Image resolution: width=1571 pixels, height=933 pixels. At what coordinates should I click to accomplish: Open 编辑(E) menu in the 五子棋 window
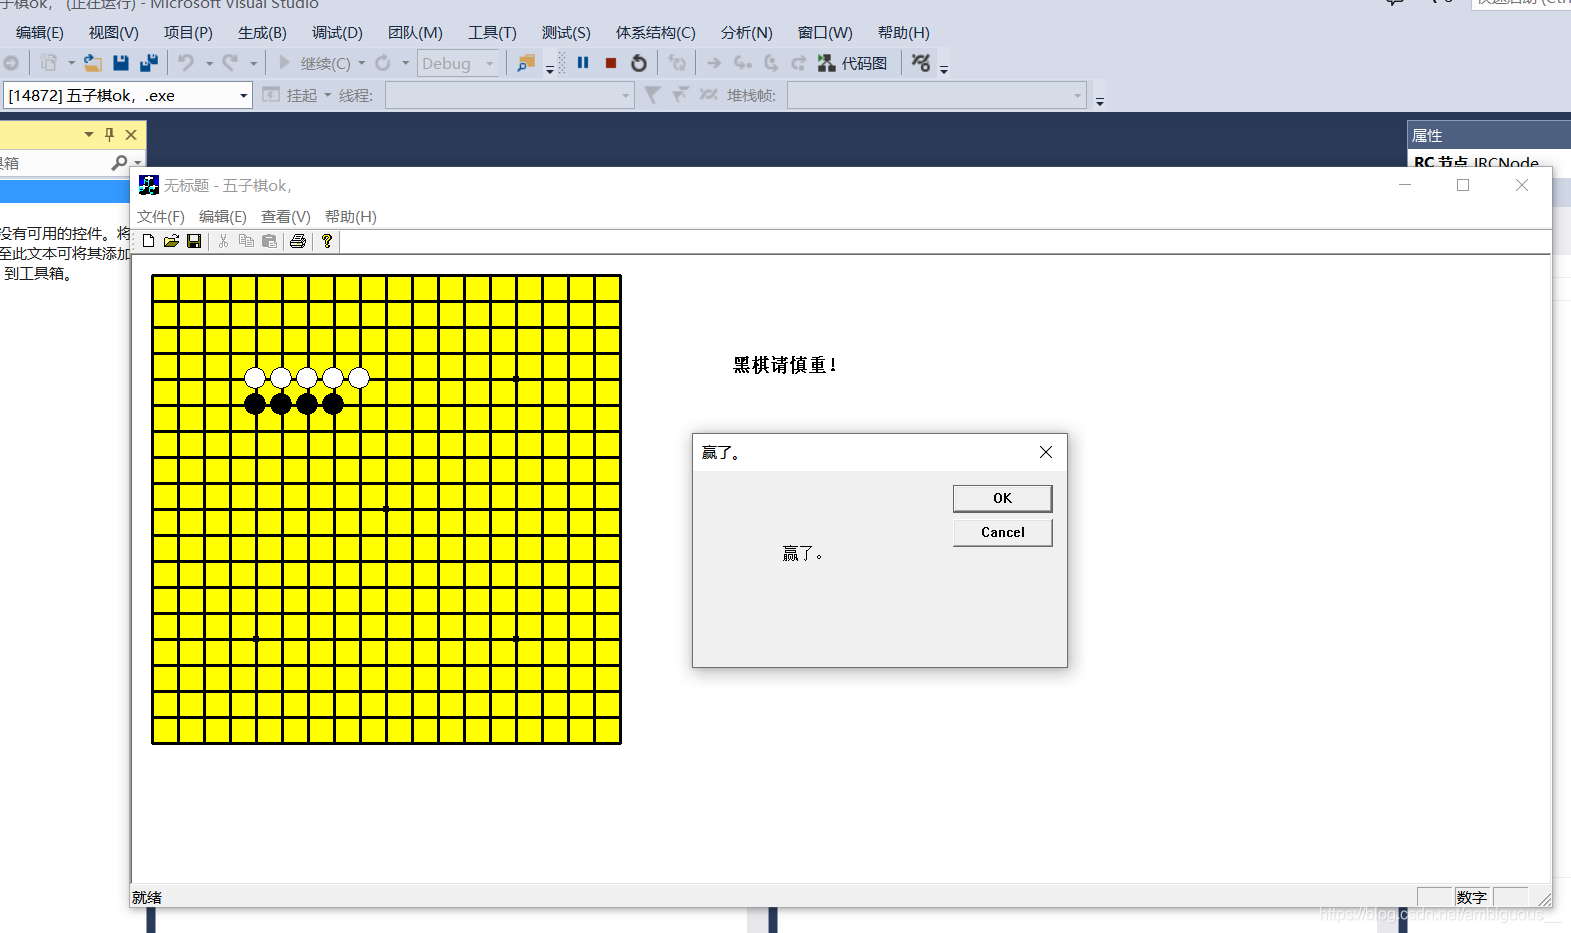pyautogui.click(x=222, y=217)
